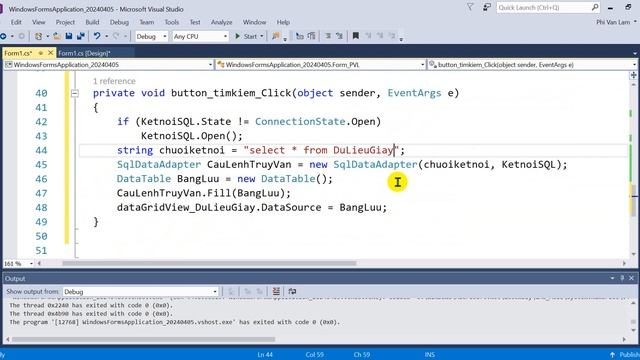Open the View menu

click(x=38, y=22)
